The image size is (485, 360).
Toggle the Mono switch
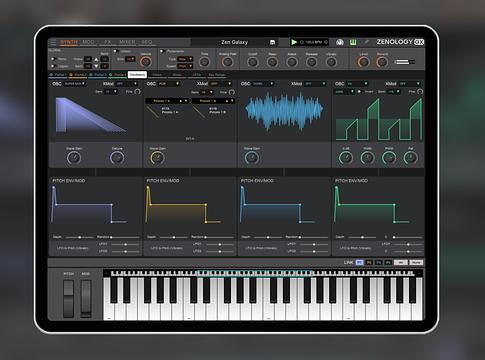click(53, 59)
